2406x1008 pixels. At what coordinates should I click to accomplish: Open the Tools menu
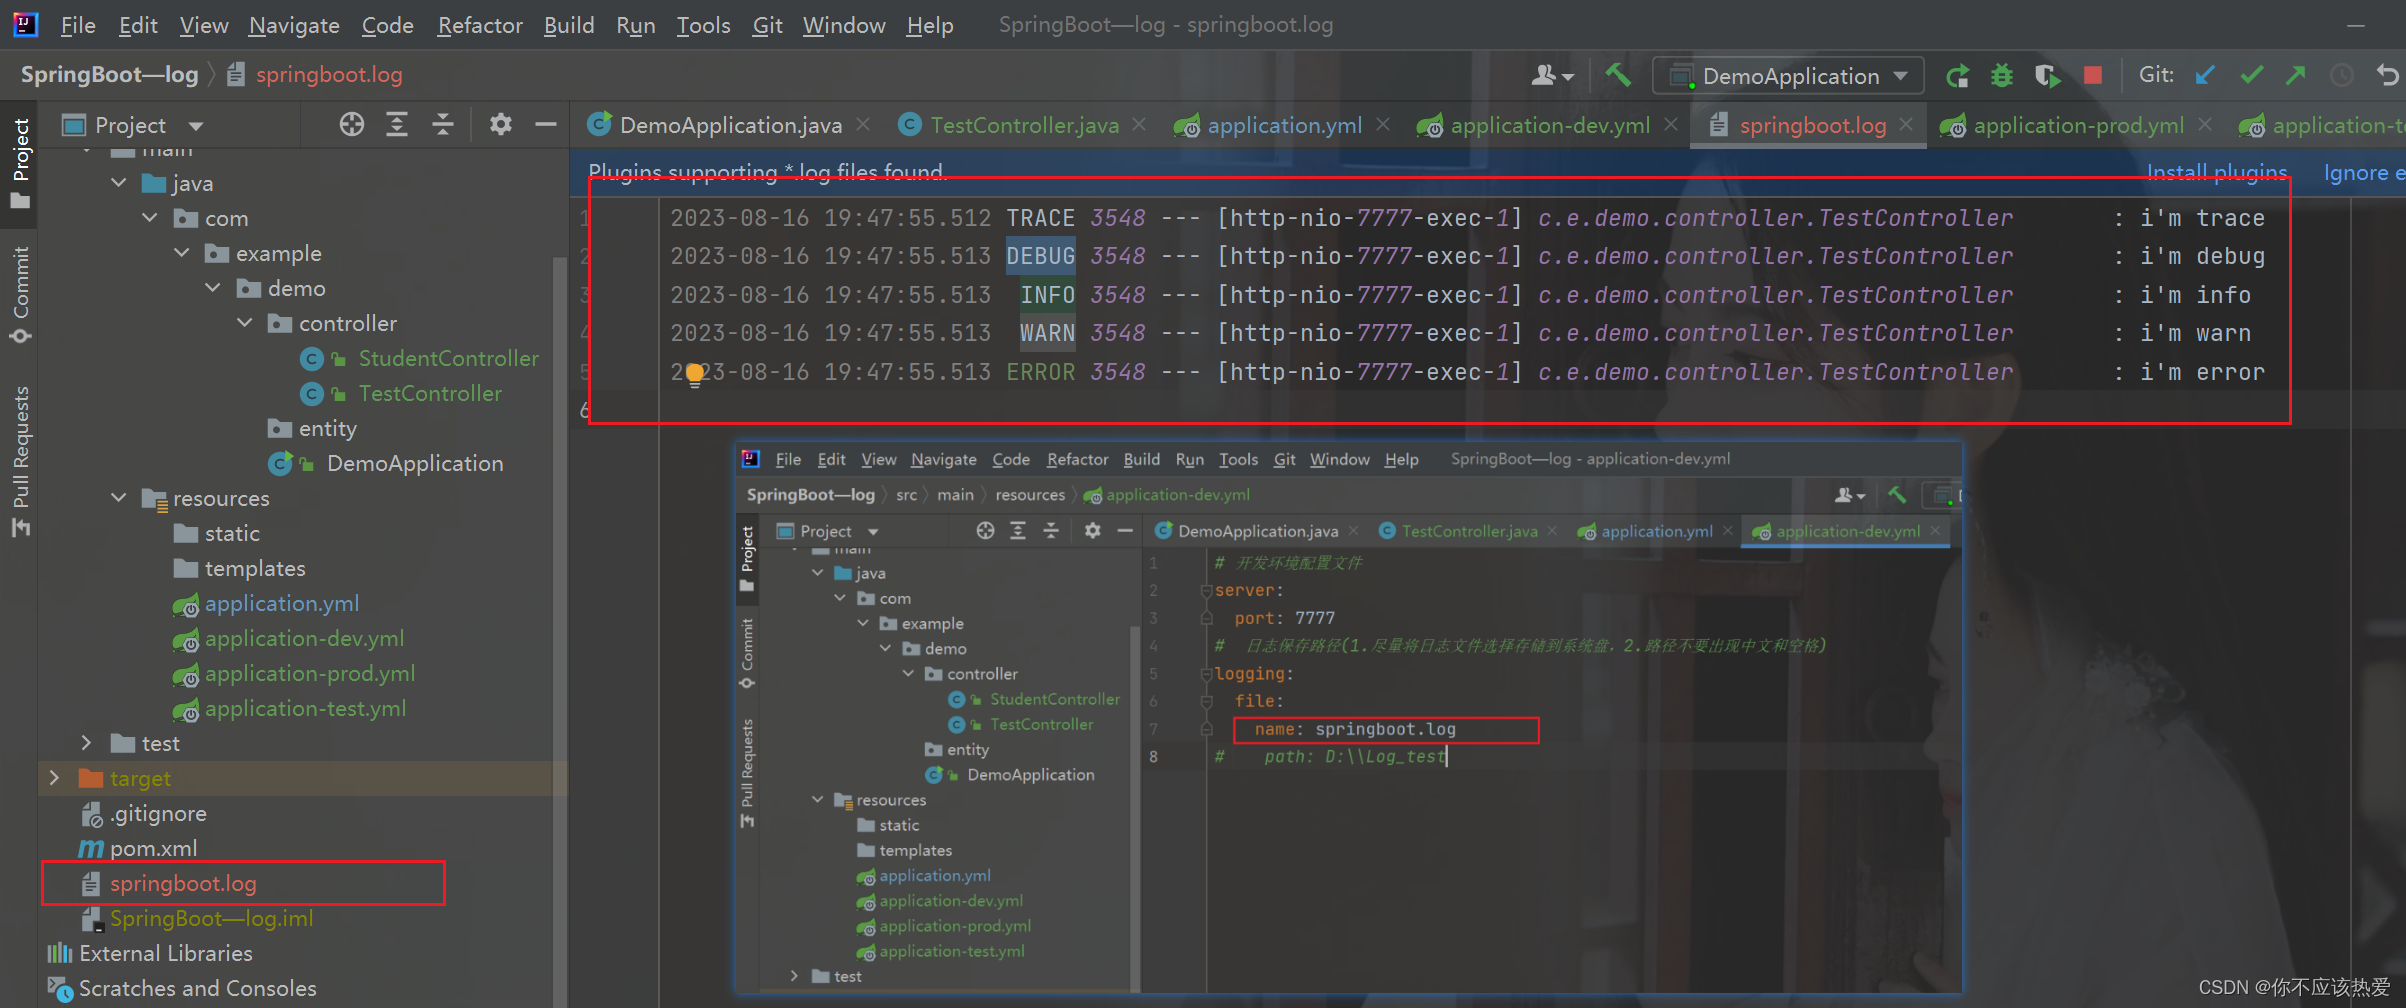(703, 25)
